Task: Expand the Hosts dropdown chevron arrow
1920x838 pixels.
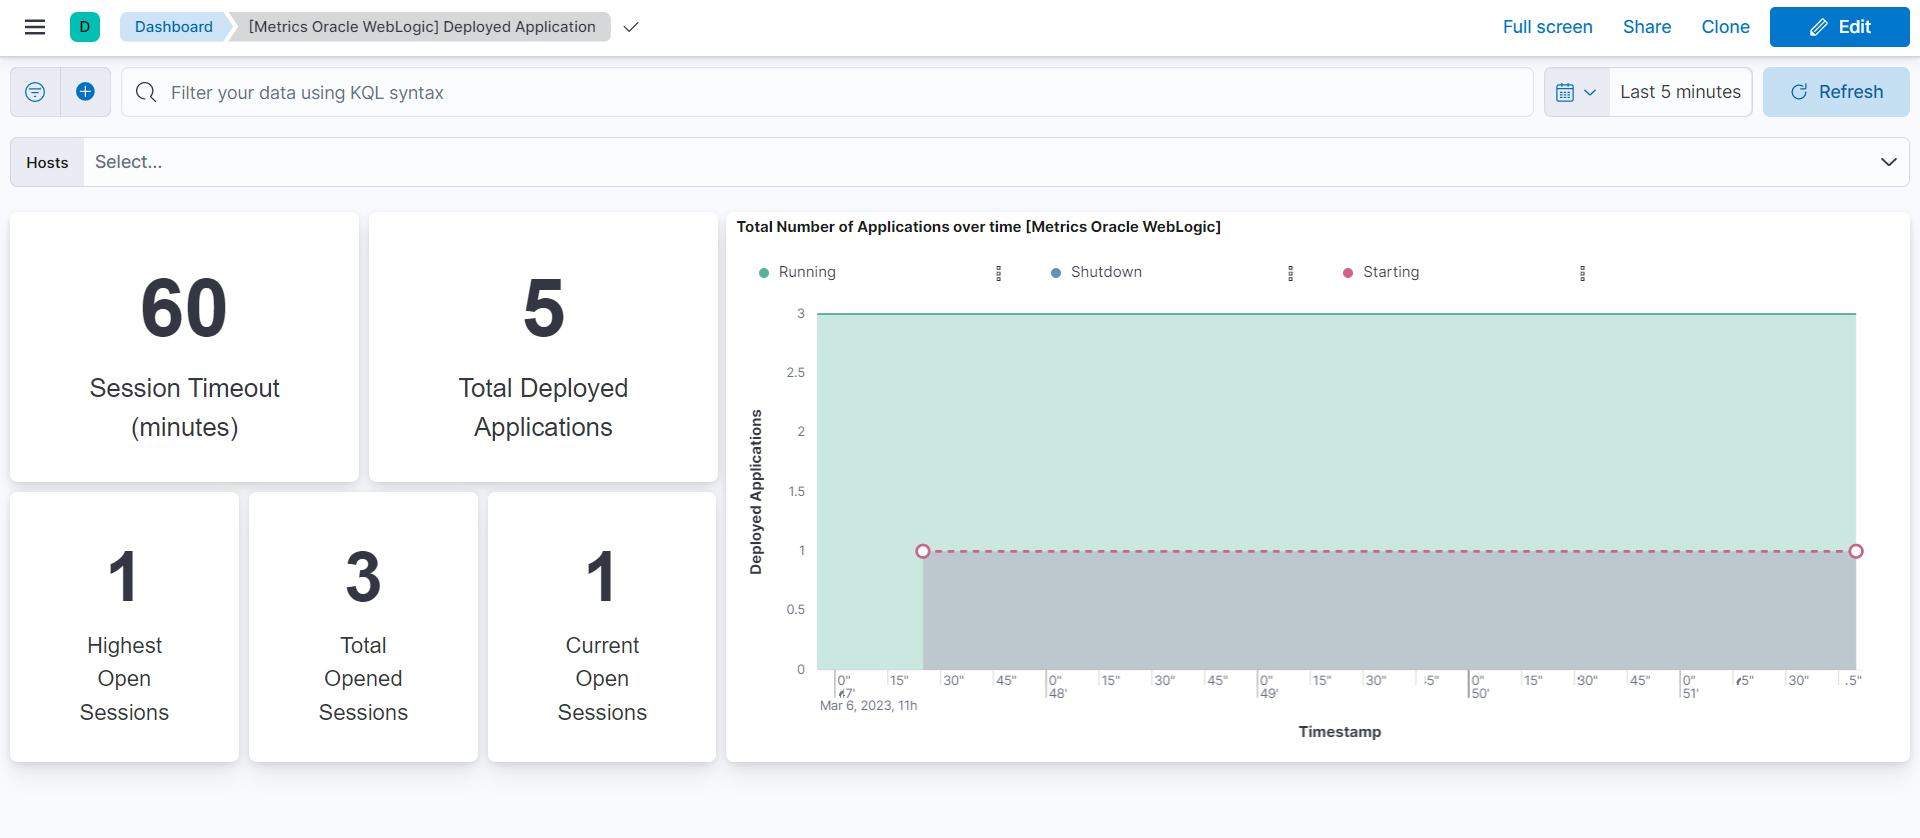Action: point(1888,162)
